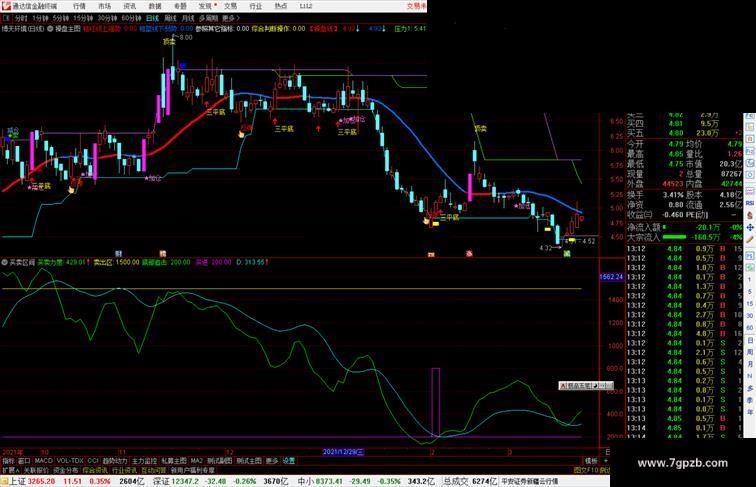This screenshot has width=756, height=487.
Task: Click the 净流入额 row
Action: 685,227
